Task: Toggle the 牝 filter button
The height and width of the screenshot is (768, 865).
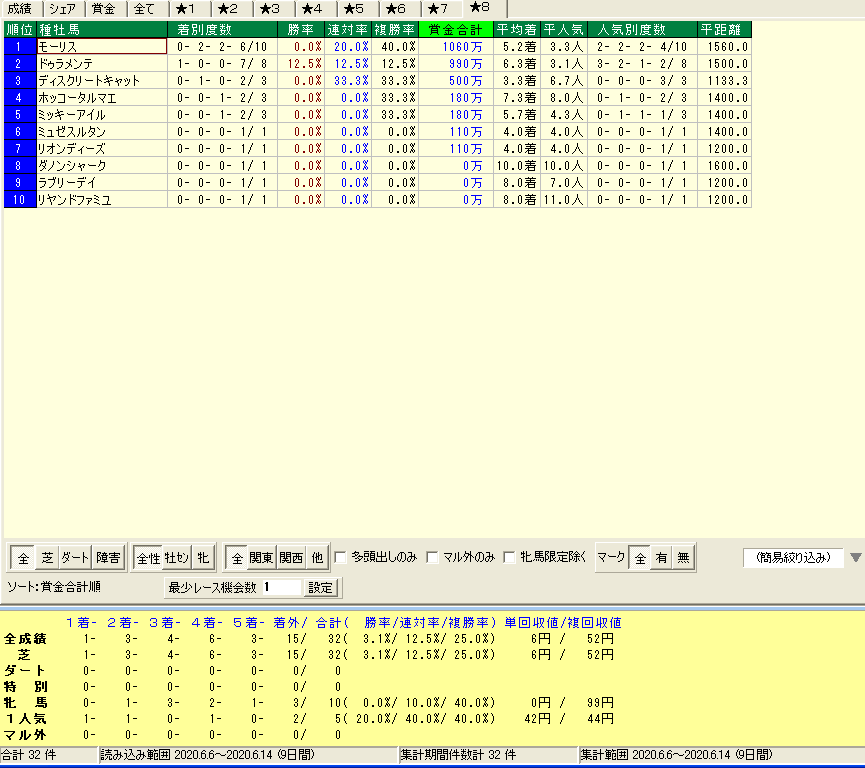Action: tap(203, 558)
